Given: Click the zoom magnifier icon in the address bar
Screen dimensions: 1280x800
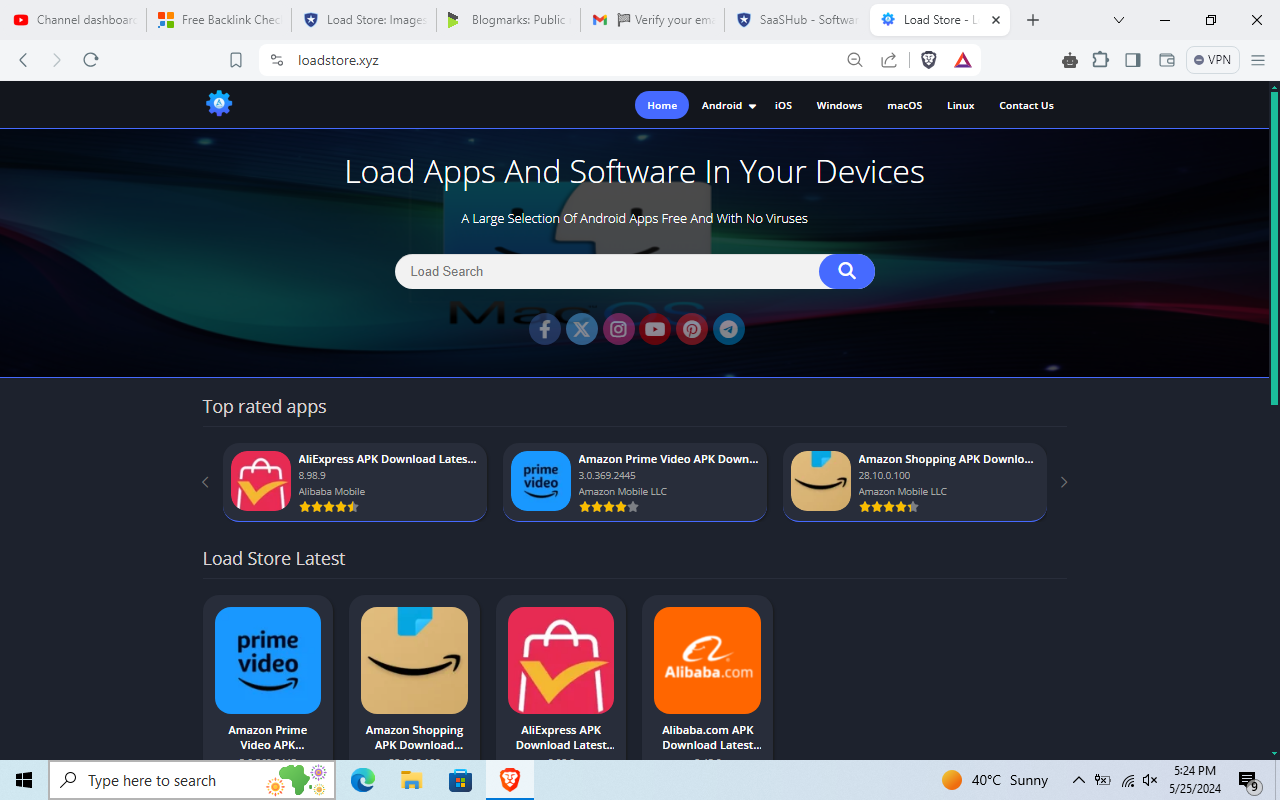Looking at the screenshot, I should [855, 60].
